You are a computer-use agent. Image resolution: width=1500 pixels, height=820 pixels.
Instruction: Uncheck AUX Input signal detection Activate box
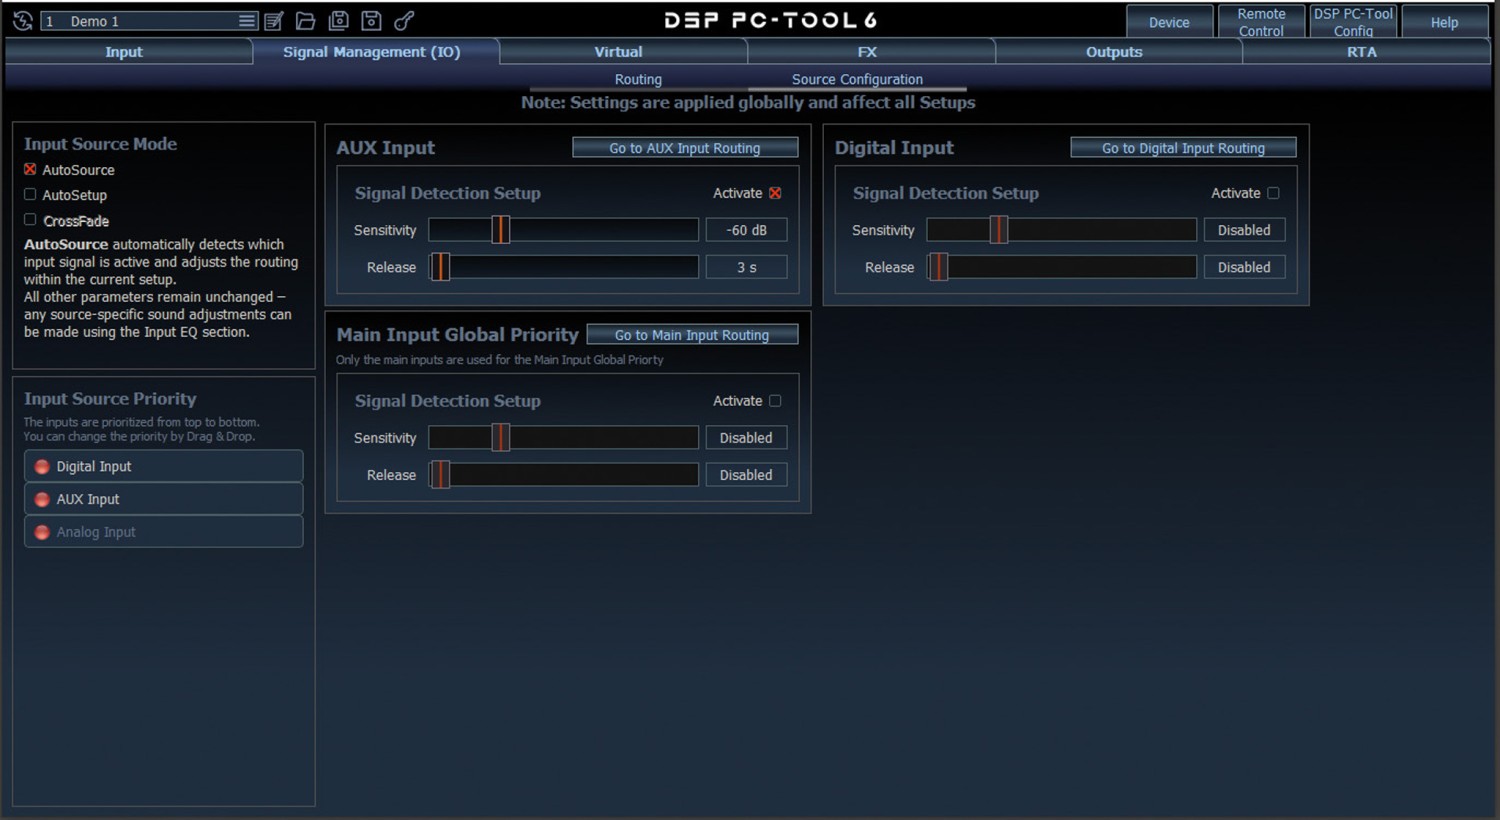pos(775,193)
